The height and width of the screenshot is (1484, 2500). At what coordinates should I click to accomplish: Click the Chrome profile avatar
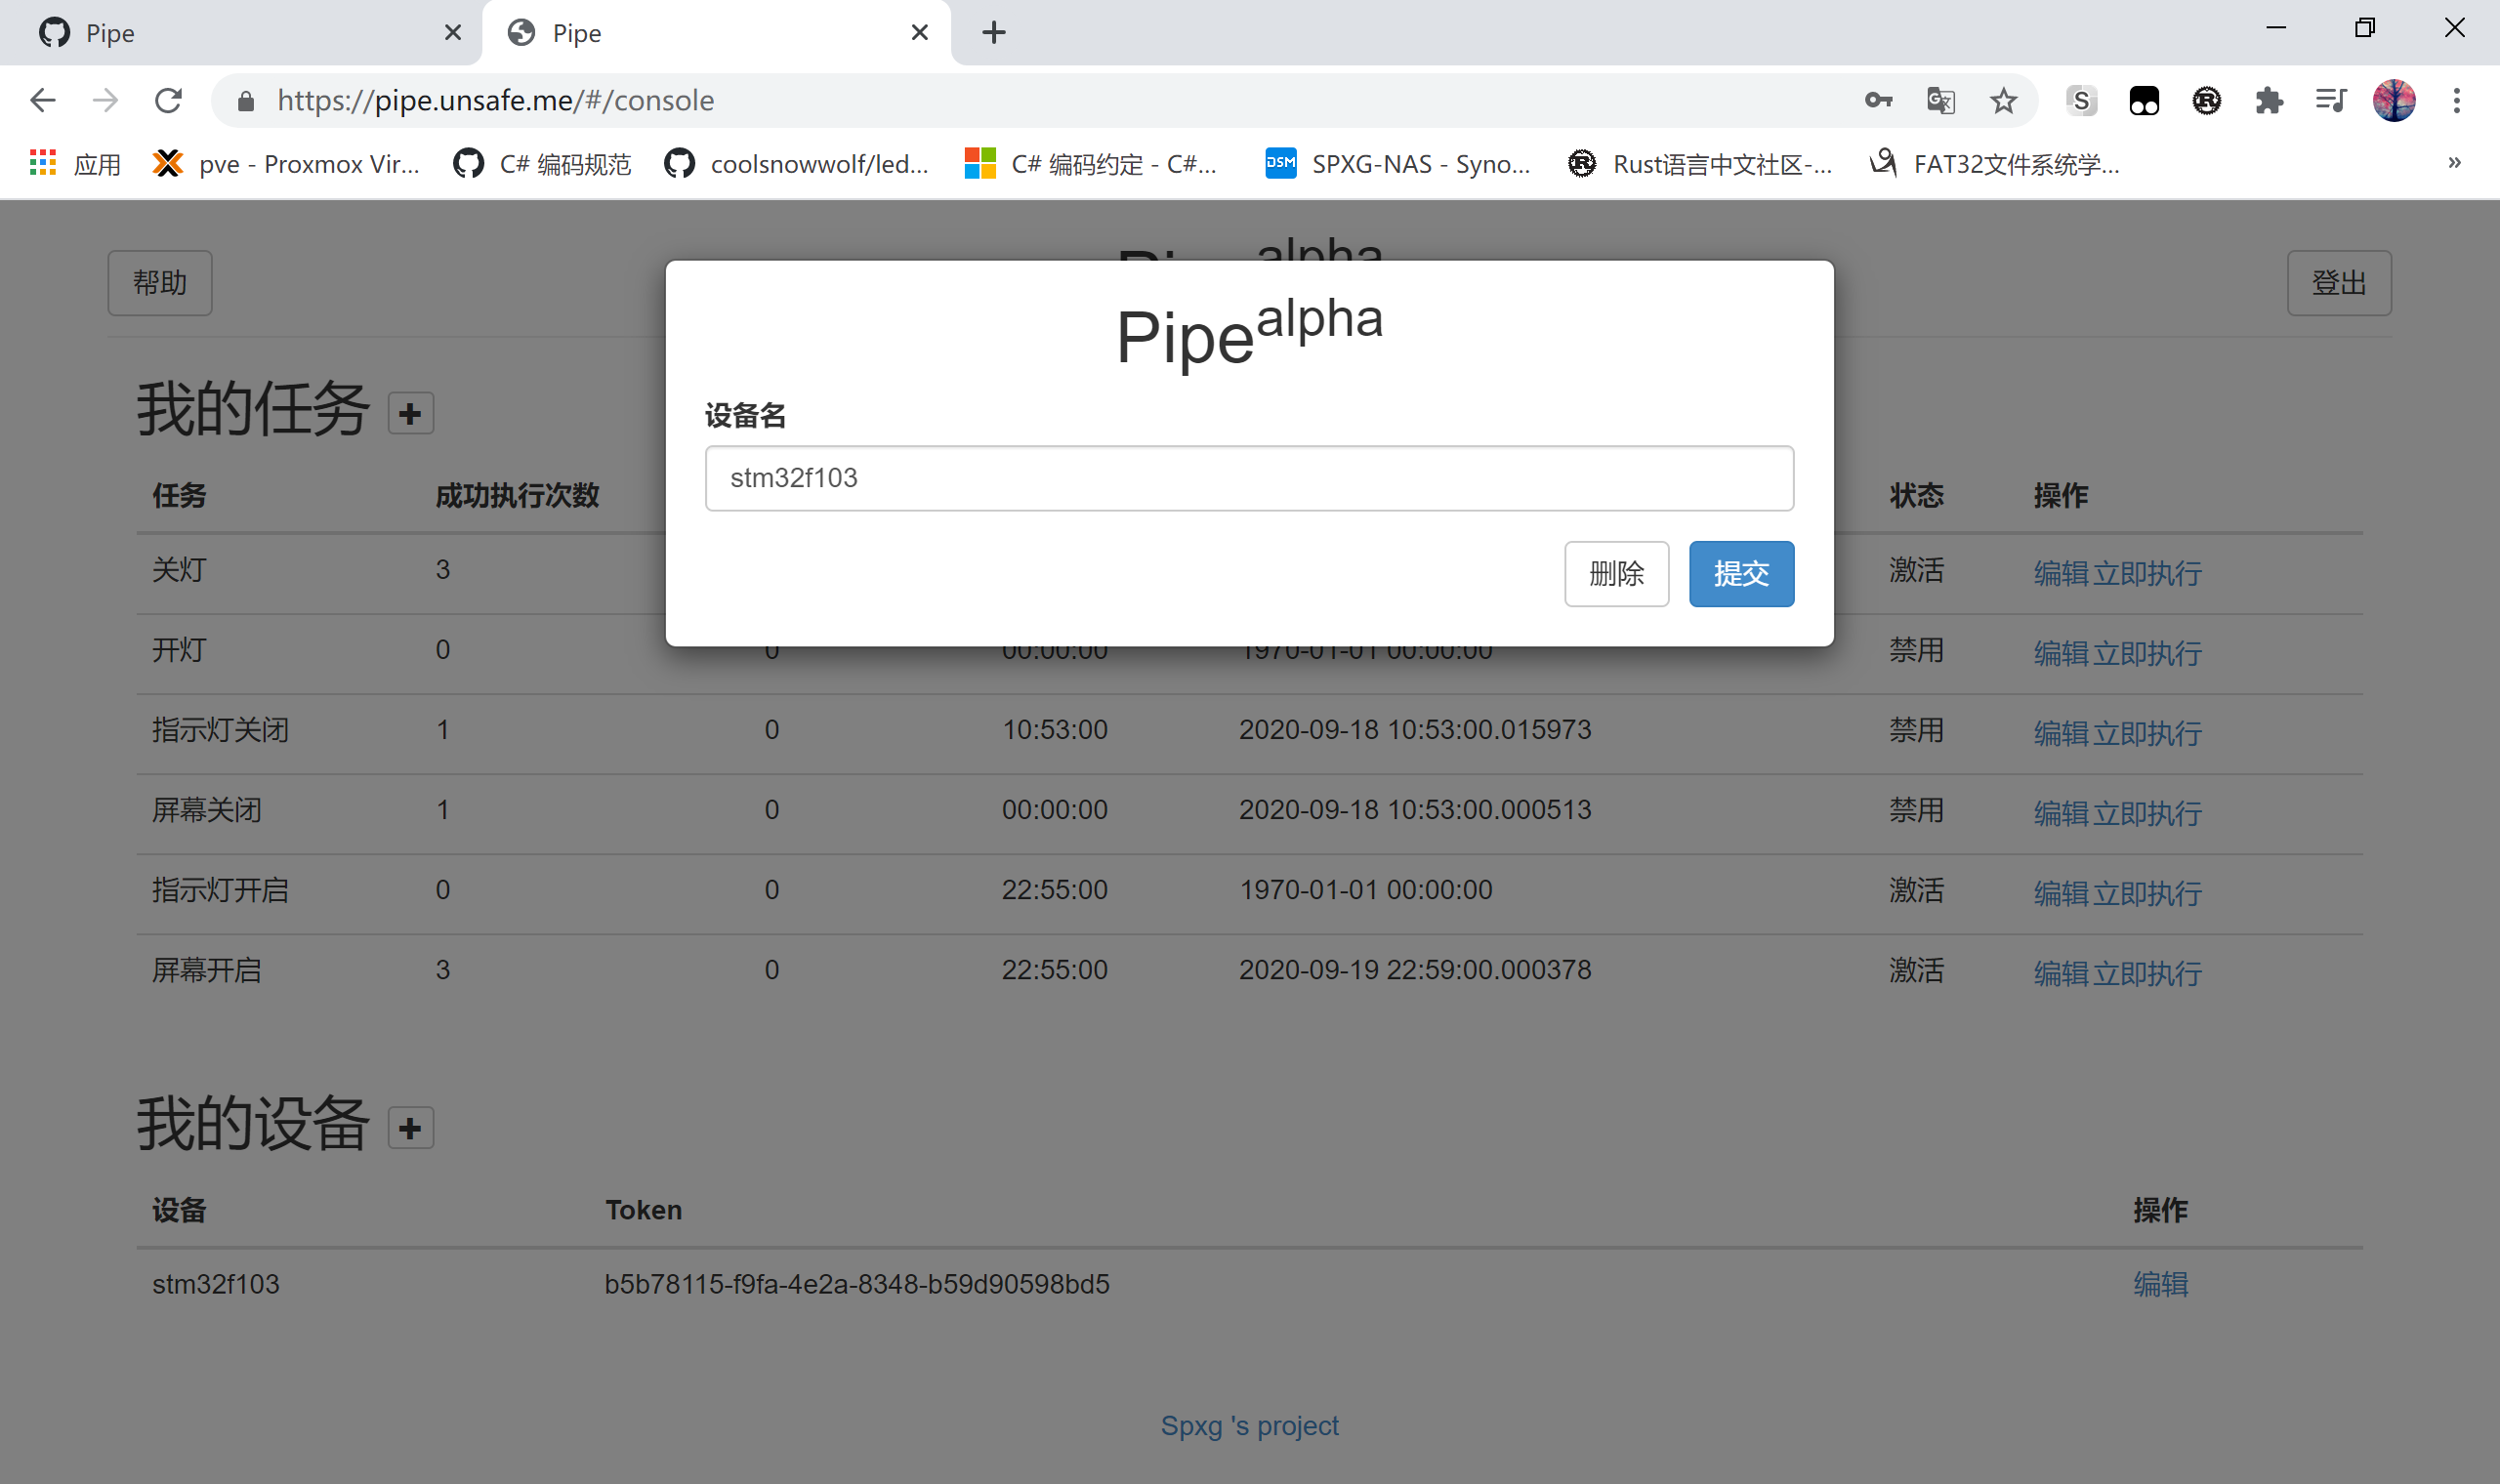(x=2393, y=100)
